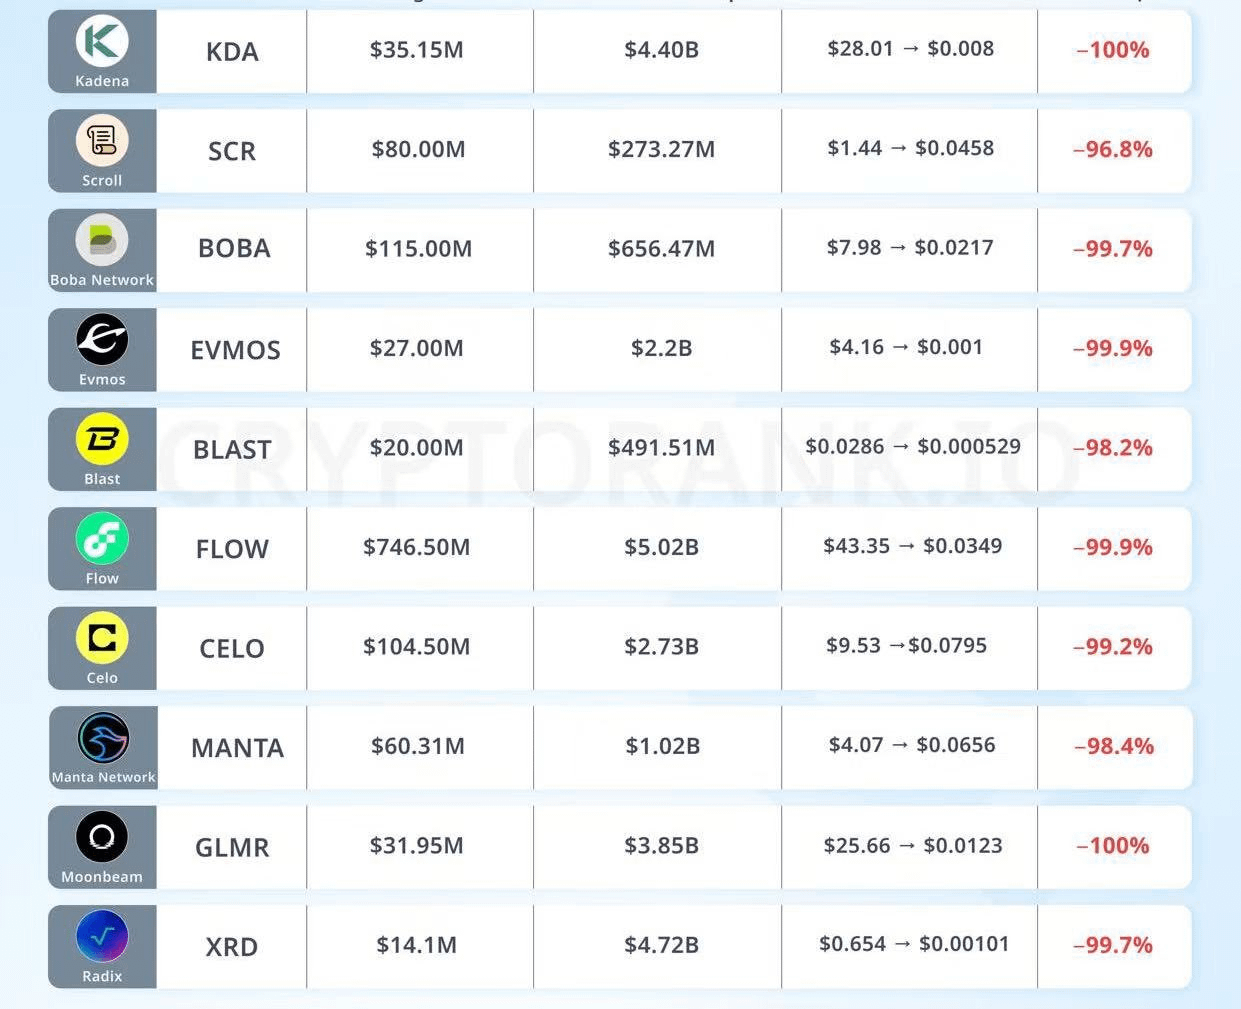Image resolution: width=1241 pixels, height=1009 pixels.
Task: Select the yellow Blast logo
Action: click(x=102, y=438)
